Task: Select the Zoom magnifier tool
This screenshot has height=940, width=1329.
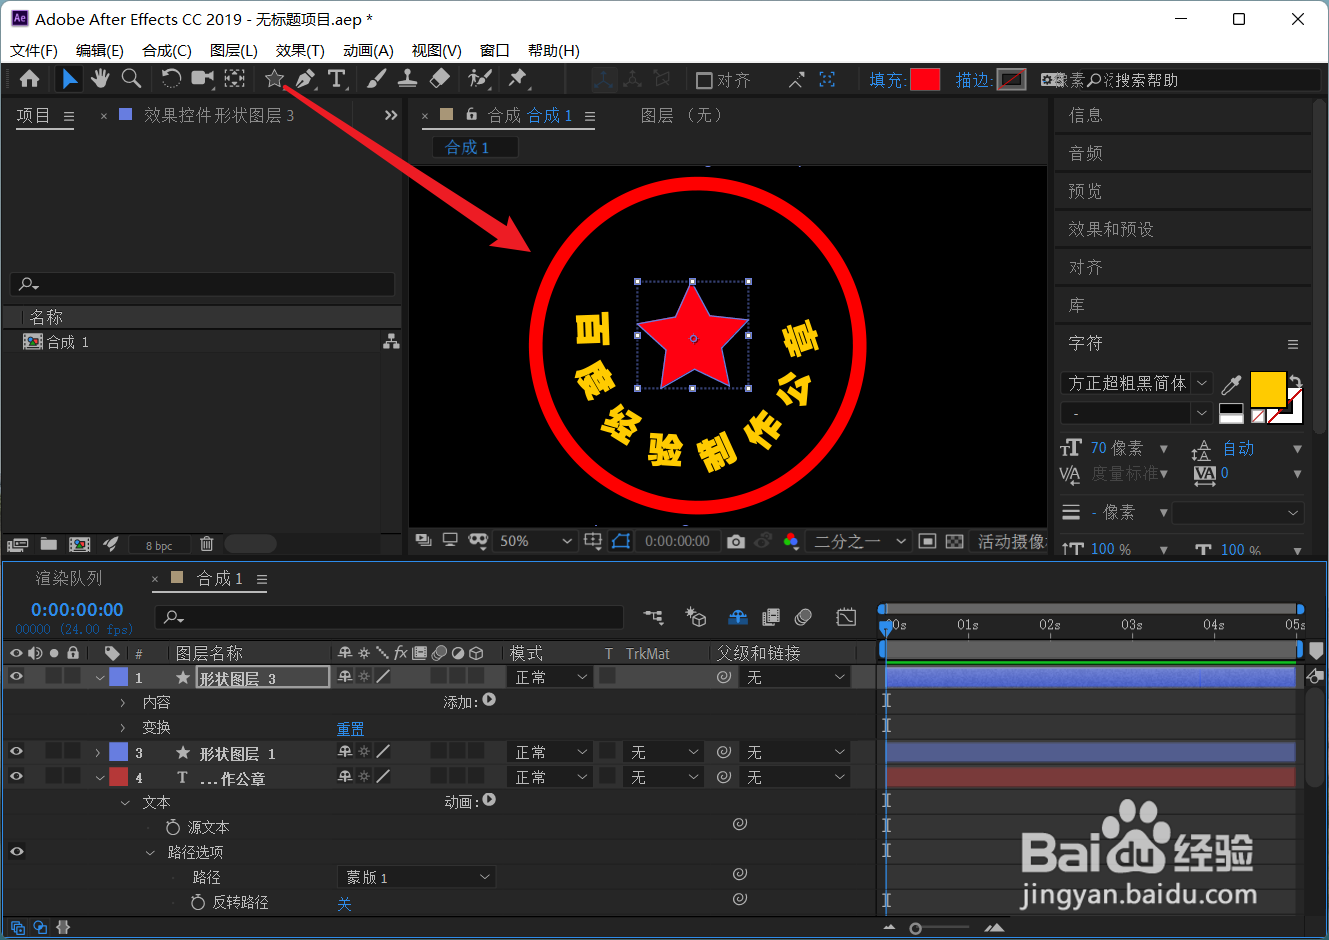Action: pos(131,79)
